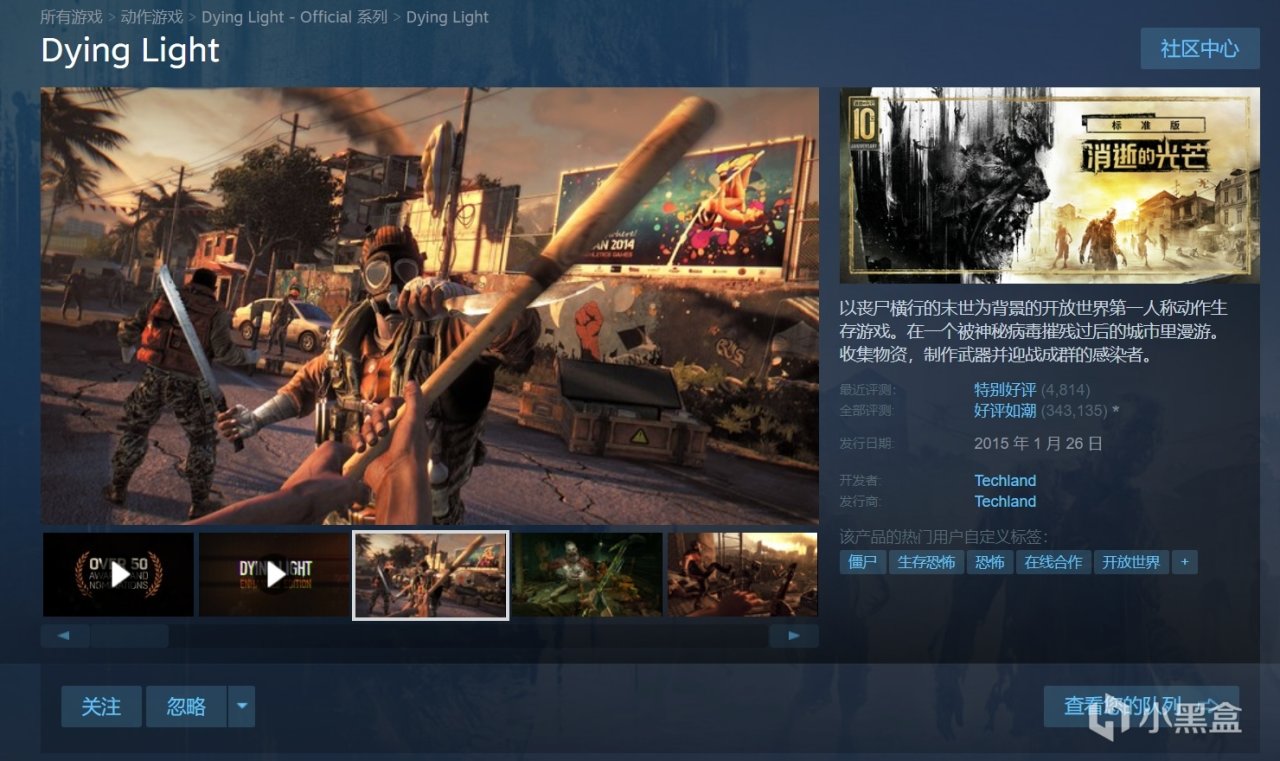Click the thumbnail strip scrollbar handle

129,636
